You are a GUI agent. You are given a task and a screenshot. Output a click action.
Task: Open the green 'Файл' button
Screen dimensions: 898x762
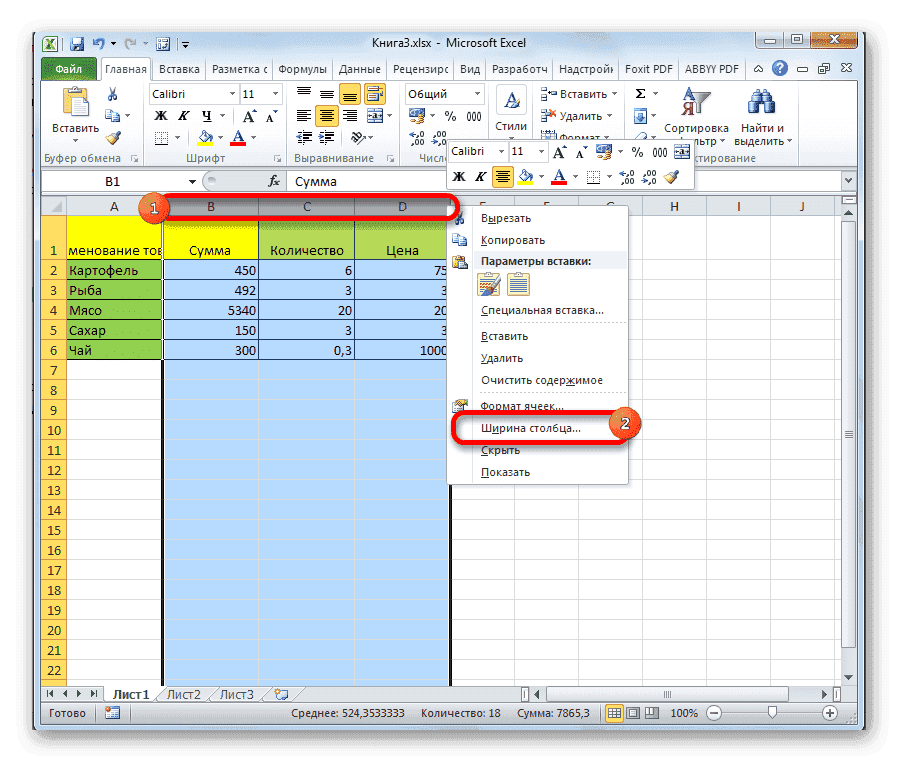point(69,70)
